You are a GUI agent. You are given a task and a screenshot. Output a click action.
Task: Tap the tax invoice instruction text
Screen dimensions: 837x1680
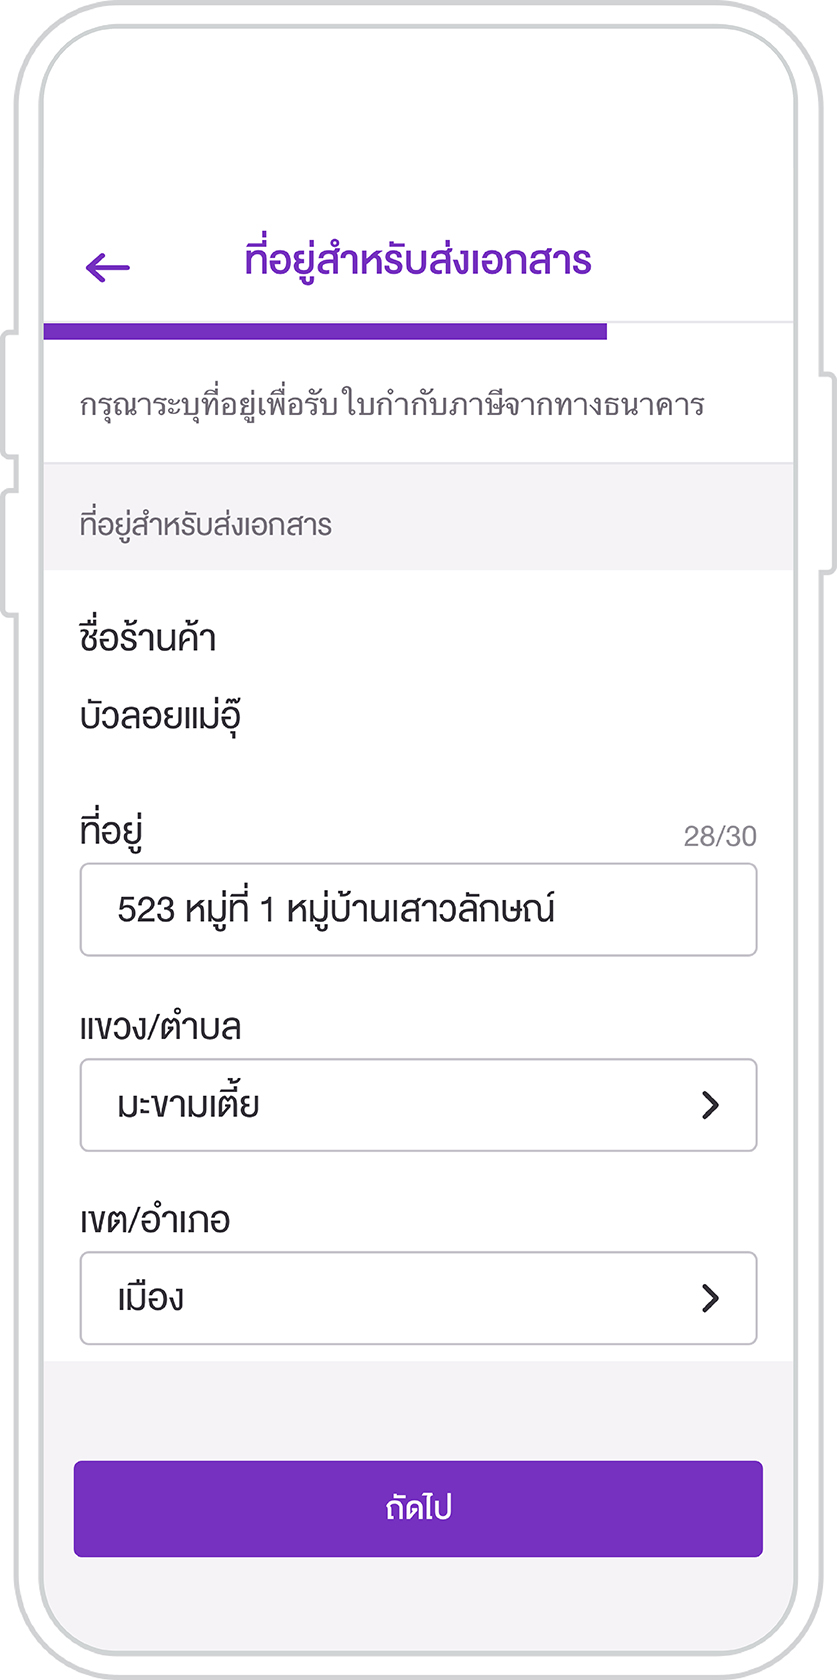pos(392,404)
